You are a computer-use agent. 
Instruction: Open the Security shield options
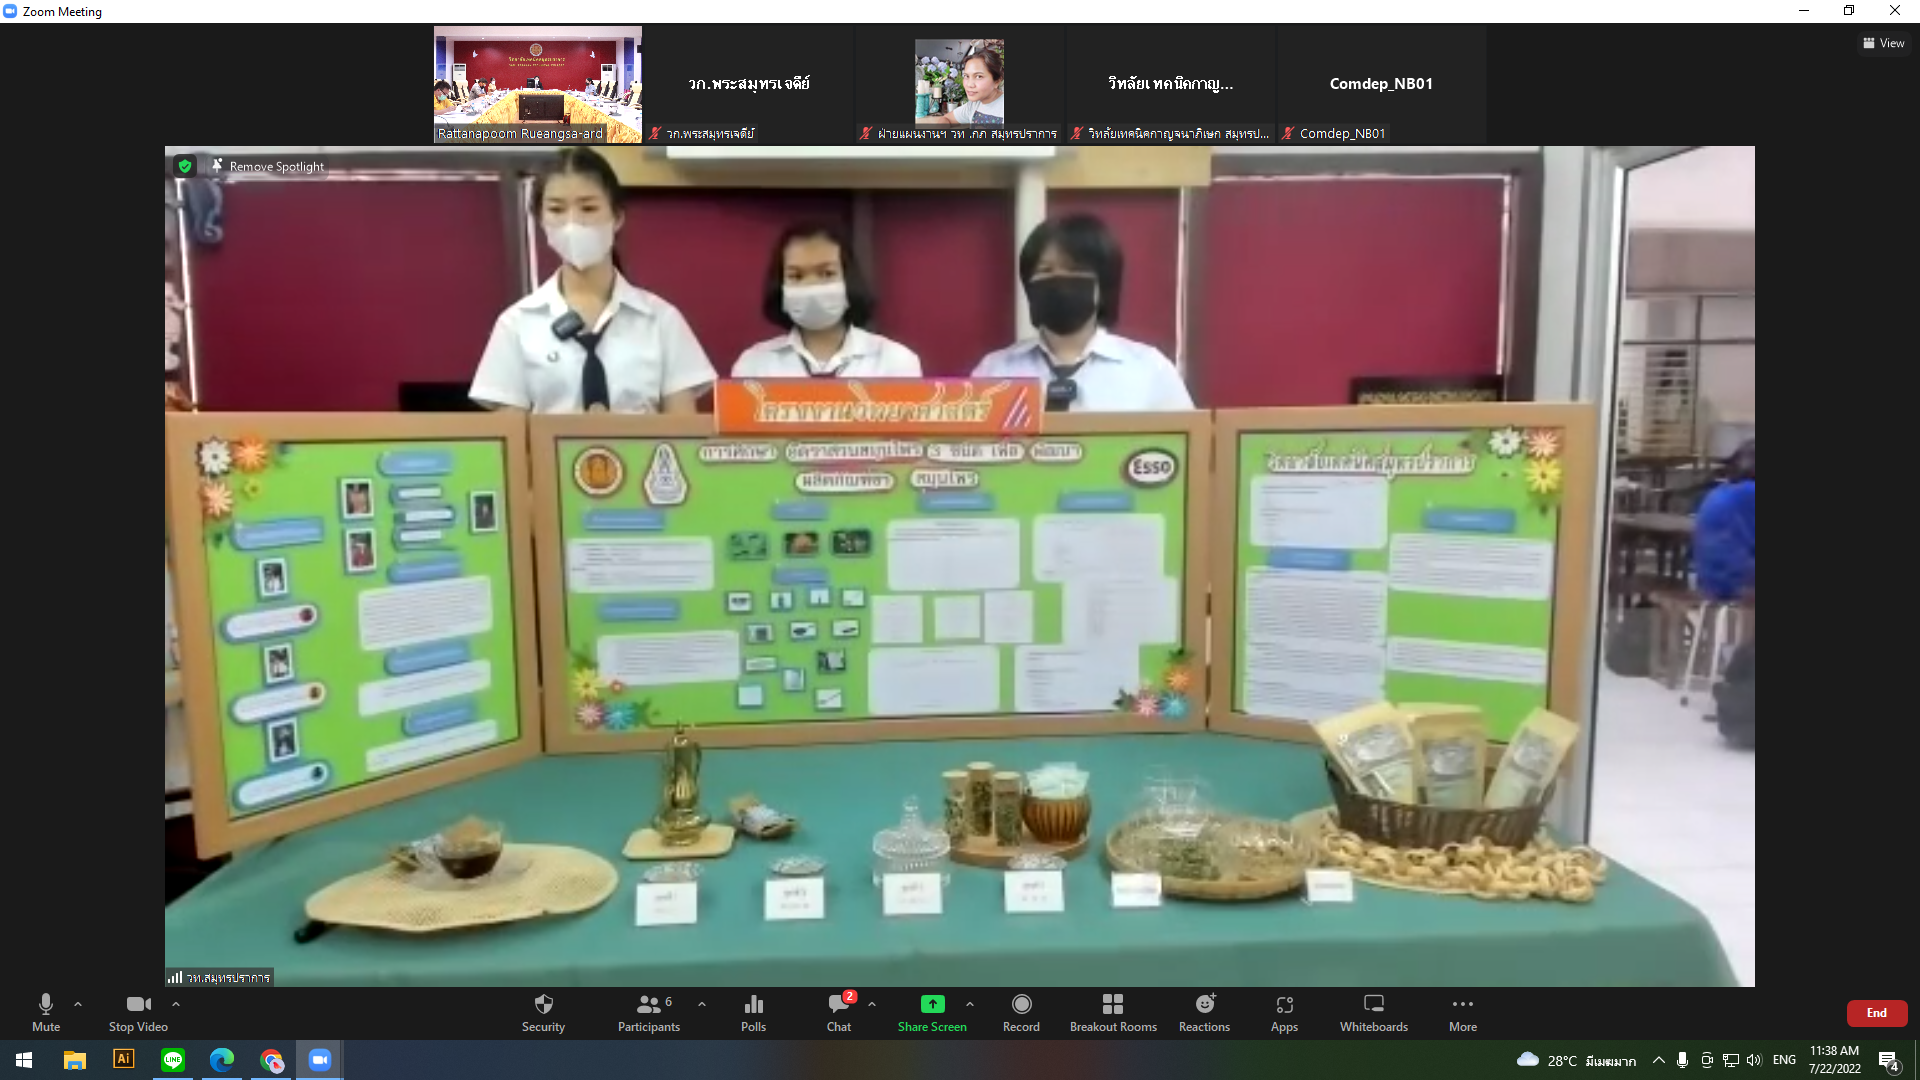pyautogui.click(x=543, y=1013)
